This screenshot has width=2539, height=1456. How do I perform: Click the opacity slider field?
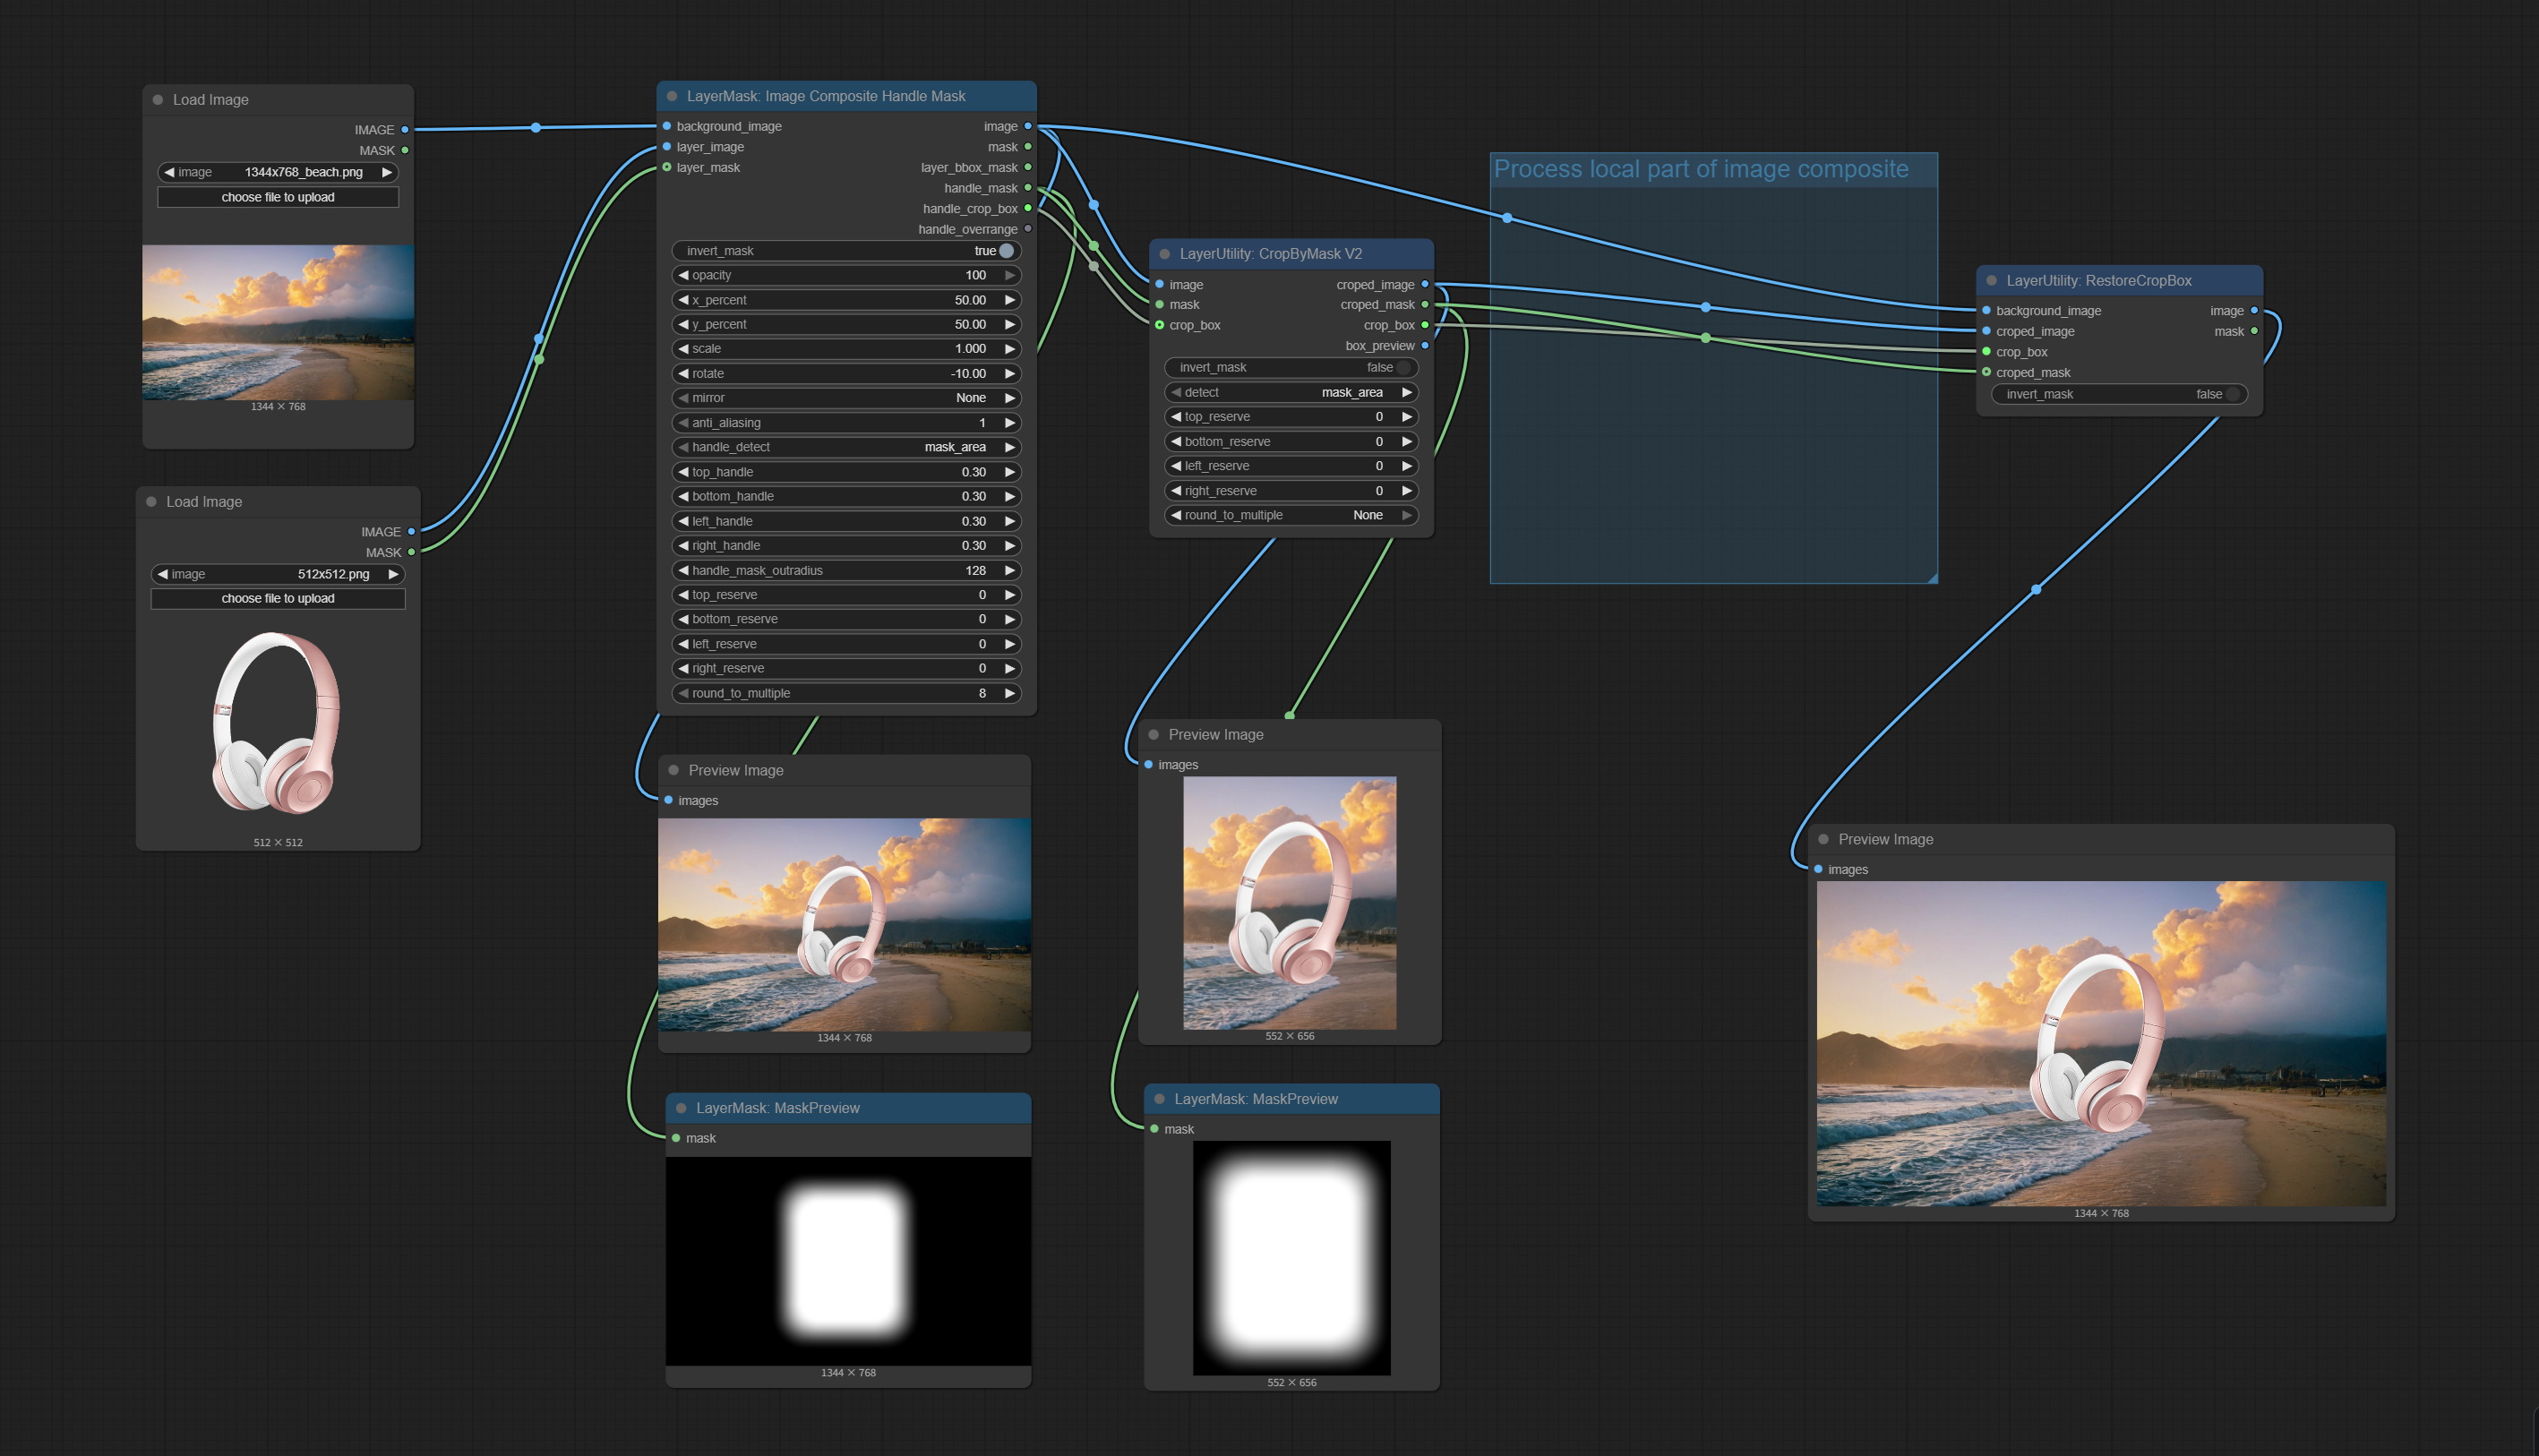coord(846,275)
